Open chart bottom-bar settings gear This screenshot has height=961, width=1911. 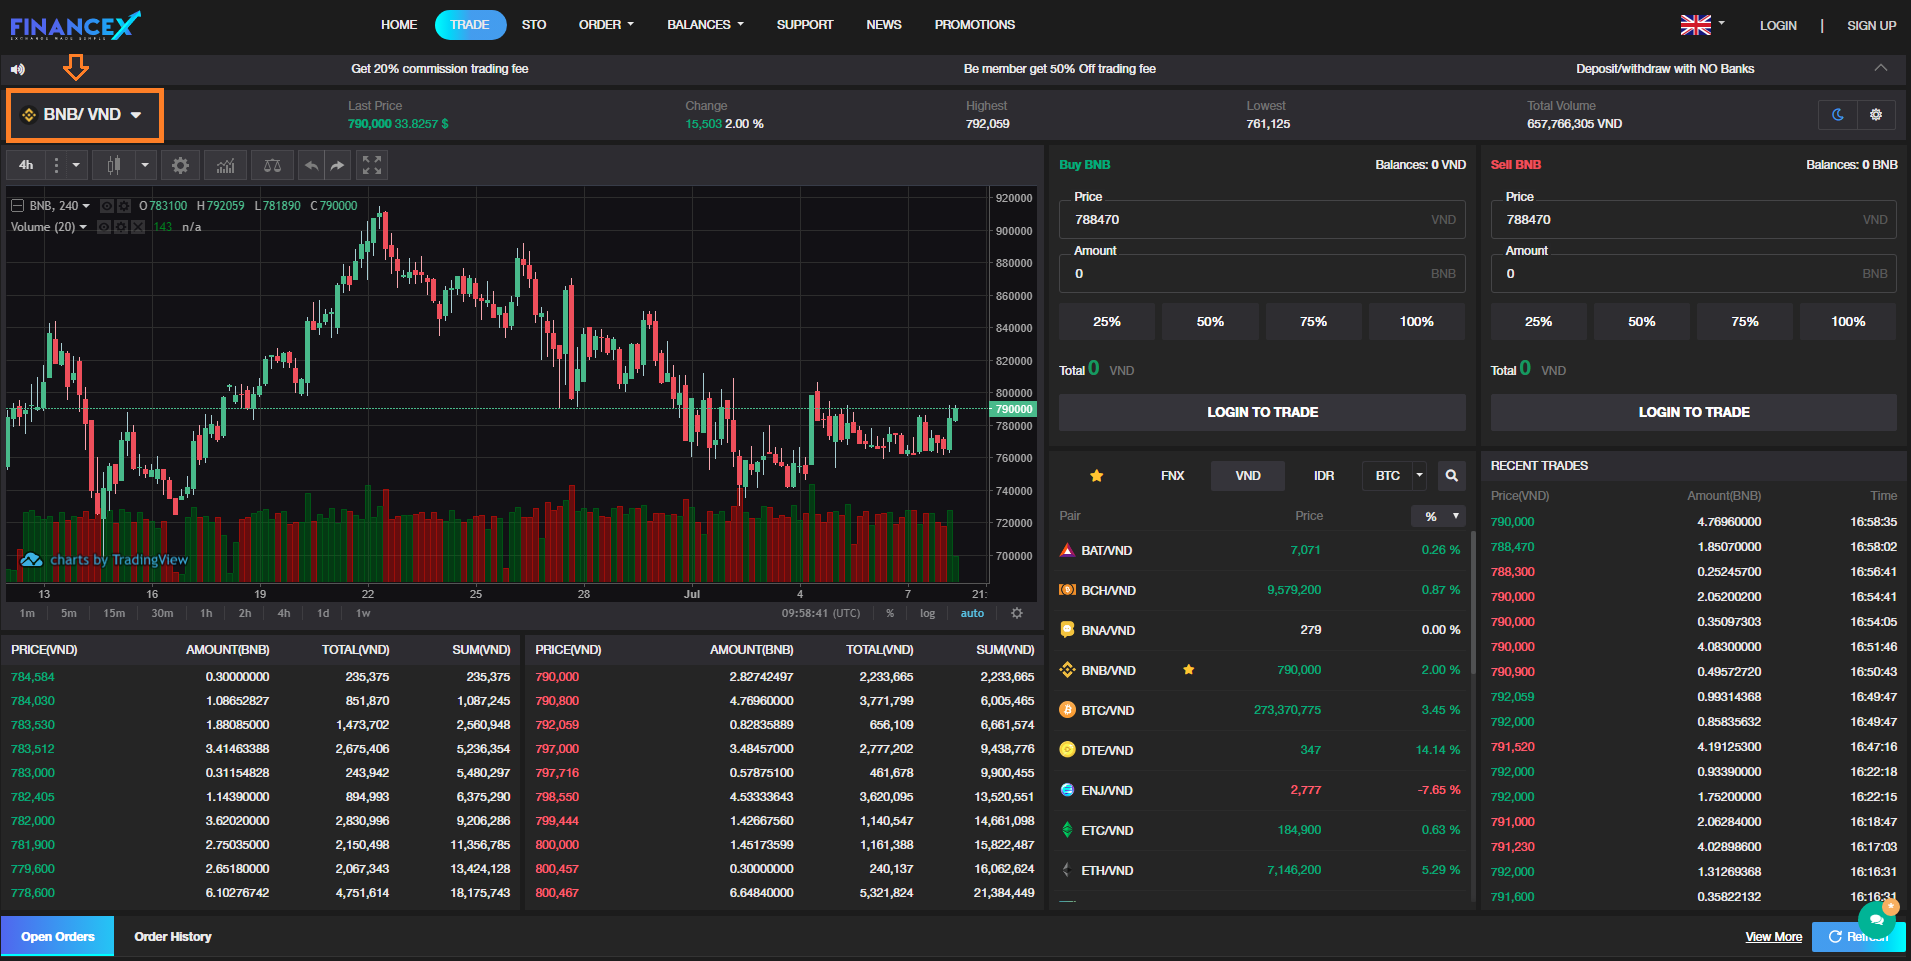1017,613
